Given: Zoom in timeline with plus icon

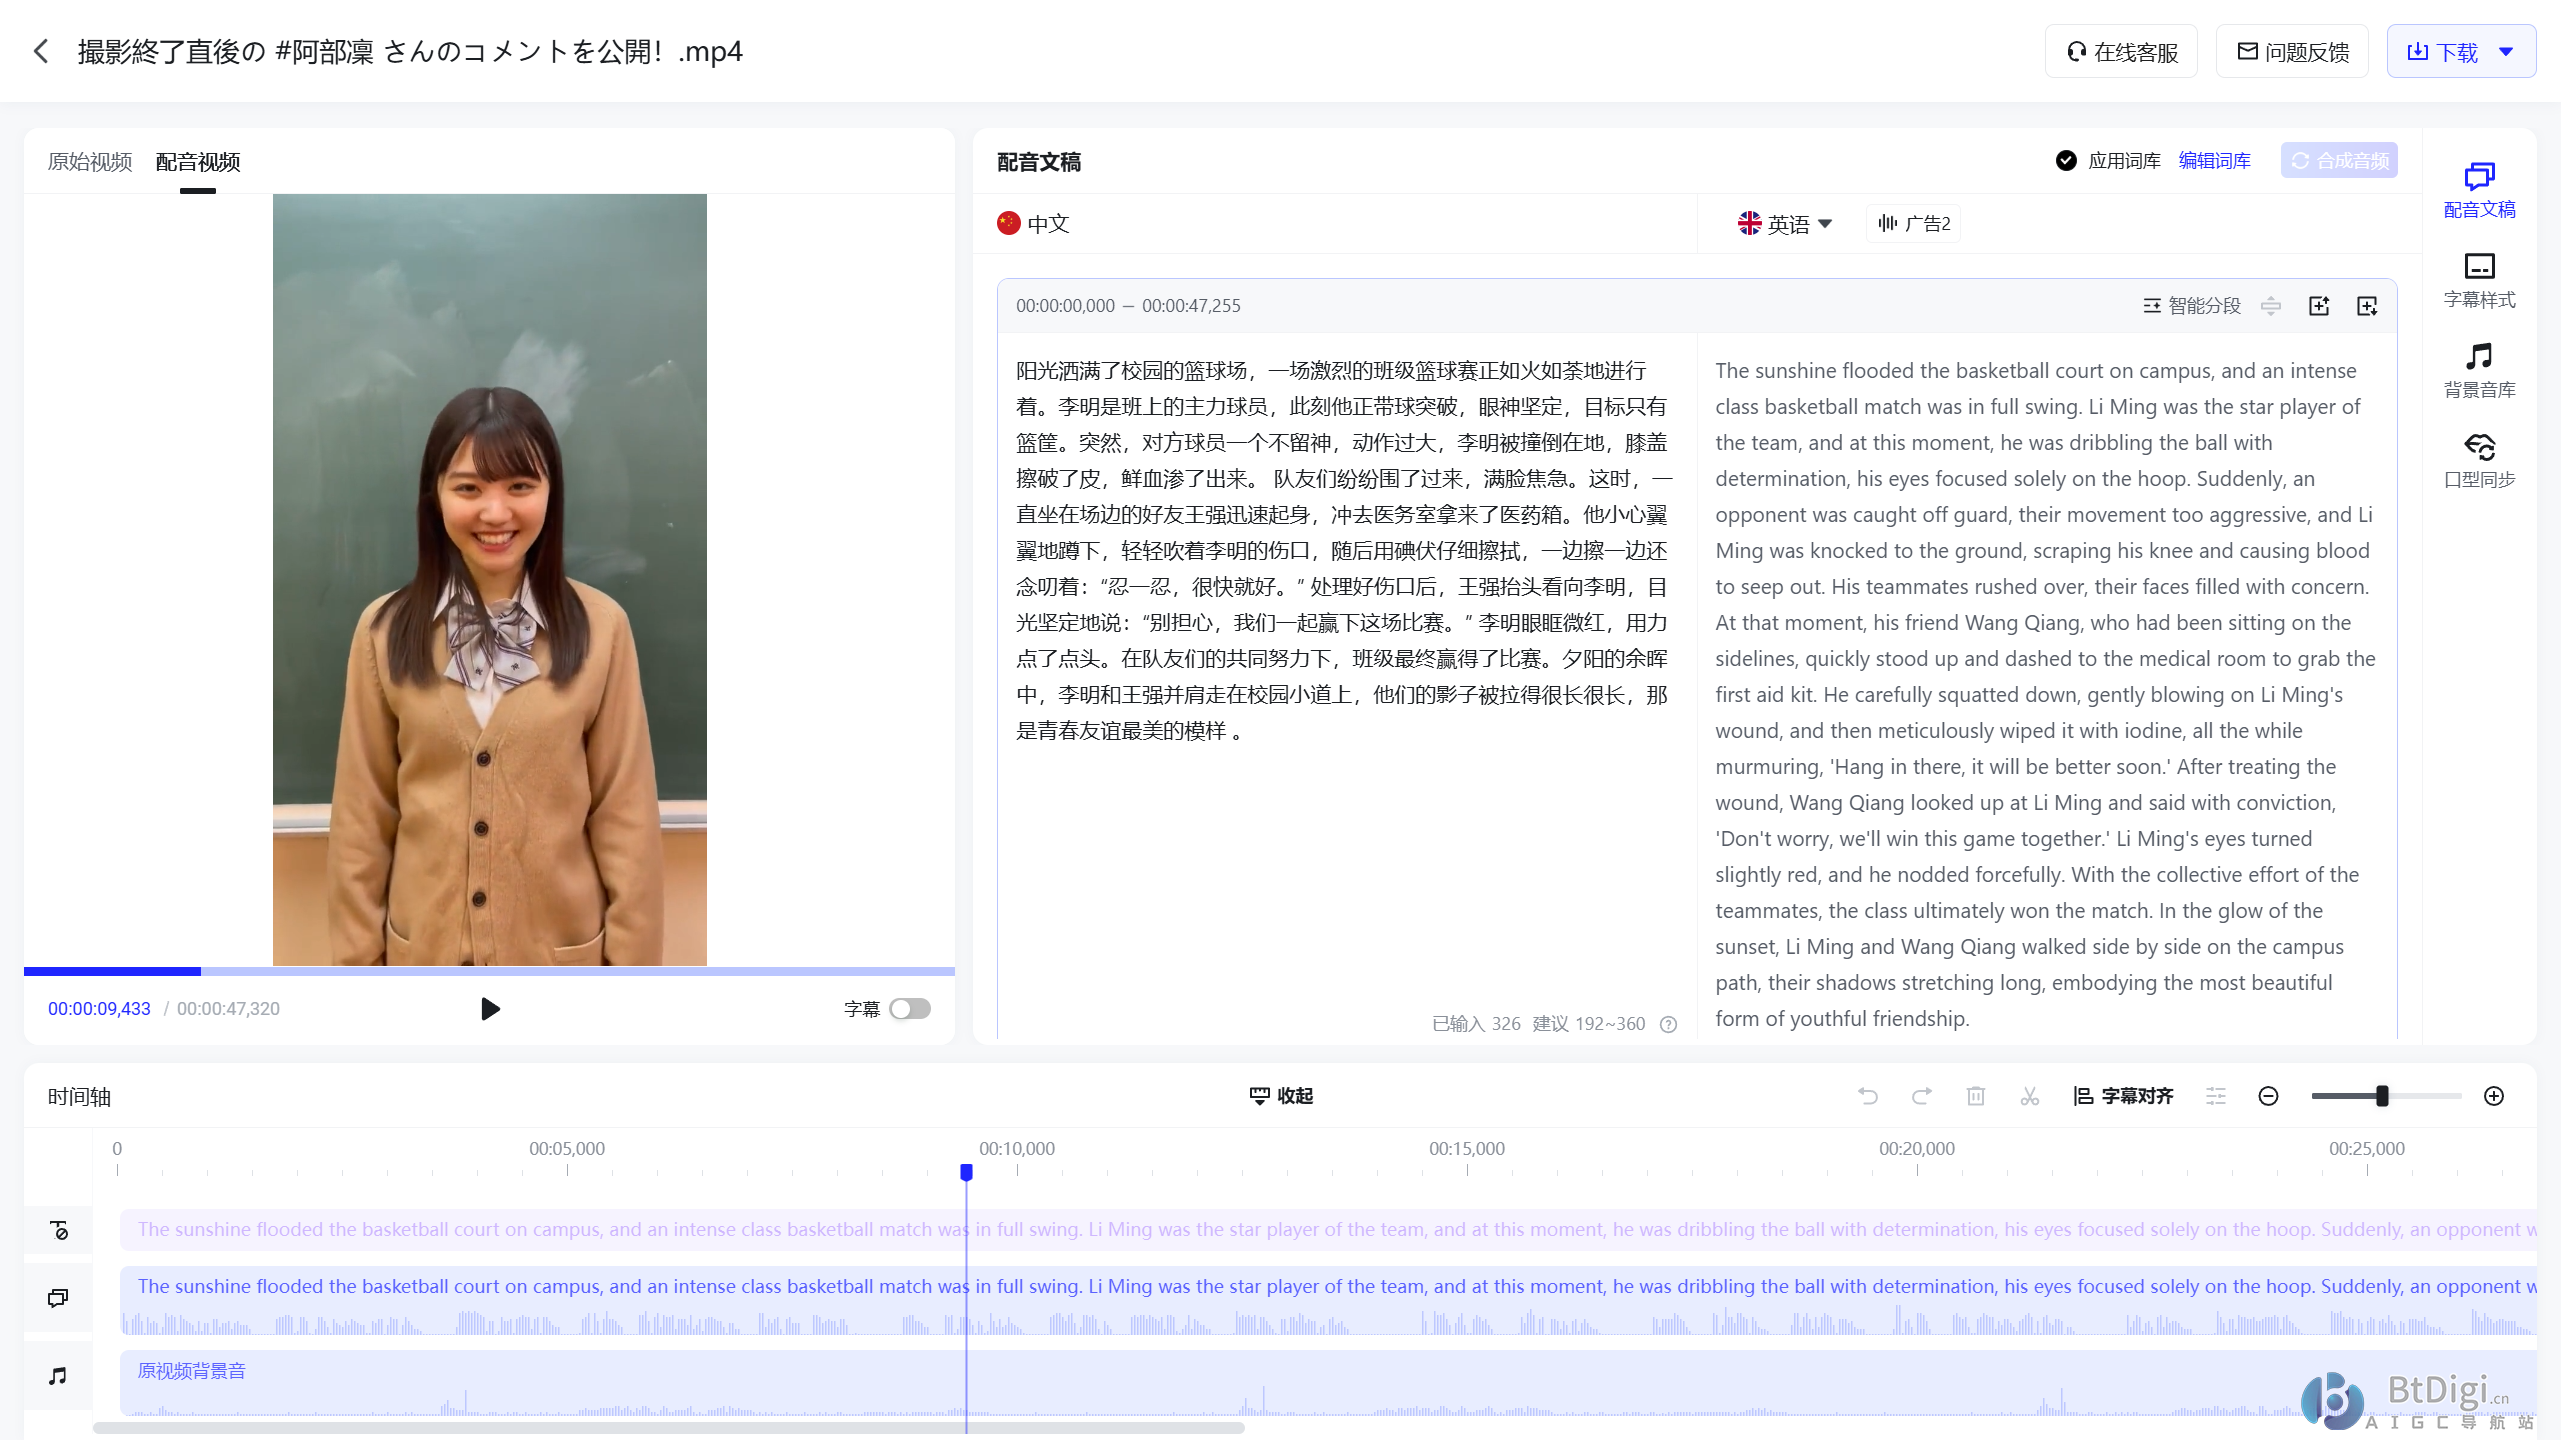Looking at the screenshot, I should pyautogui.click(x=2494, y=1096).
